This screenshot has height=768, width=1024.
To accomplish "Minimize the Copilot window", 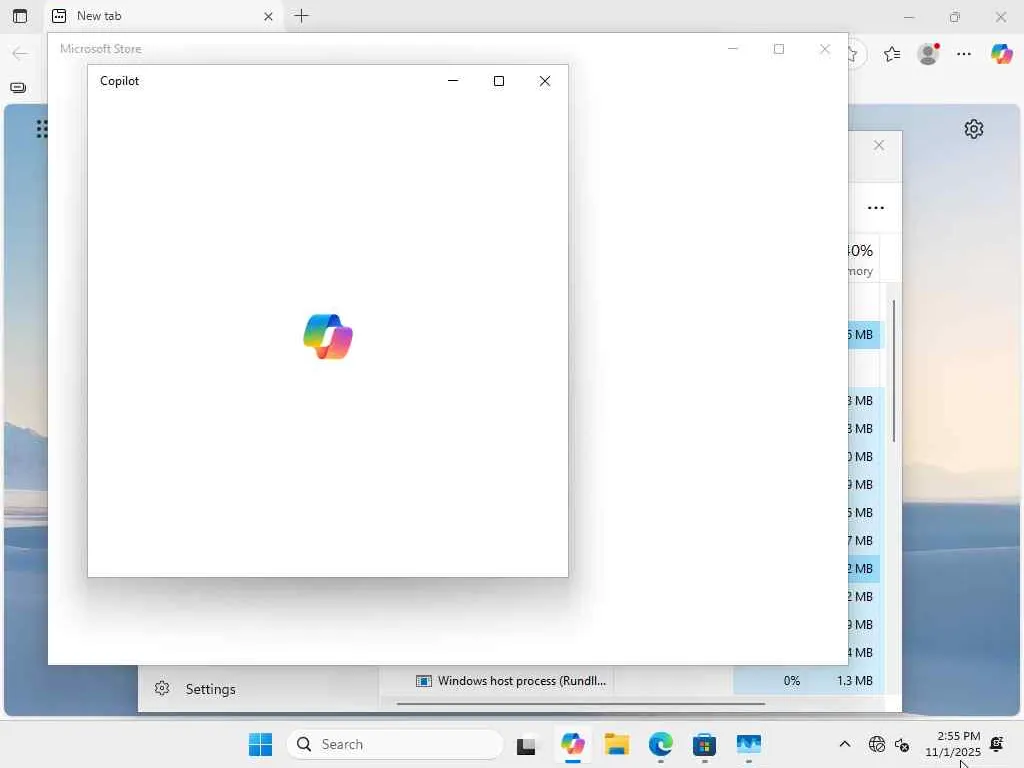I will [x=453, y=81].
